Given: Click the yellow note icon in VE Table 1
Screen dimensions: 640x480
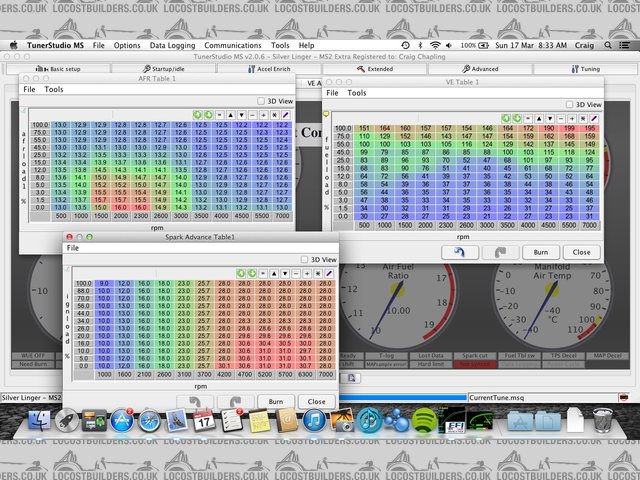Looking at the screenshot, I should 327,114.
